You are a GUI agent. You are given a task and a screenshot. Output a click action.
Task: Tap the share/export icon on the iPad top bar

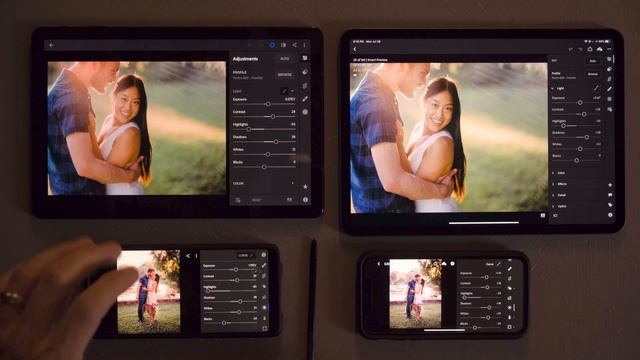click(589, 49)
